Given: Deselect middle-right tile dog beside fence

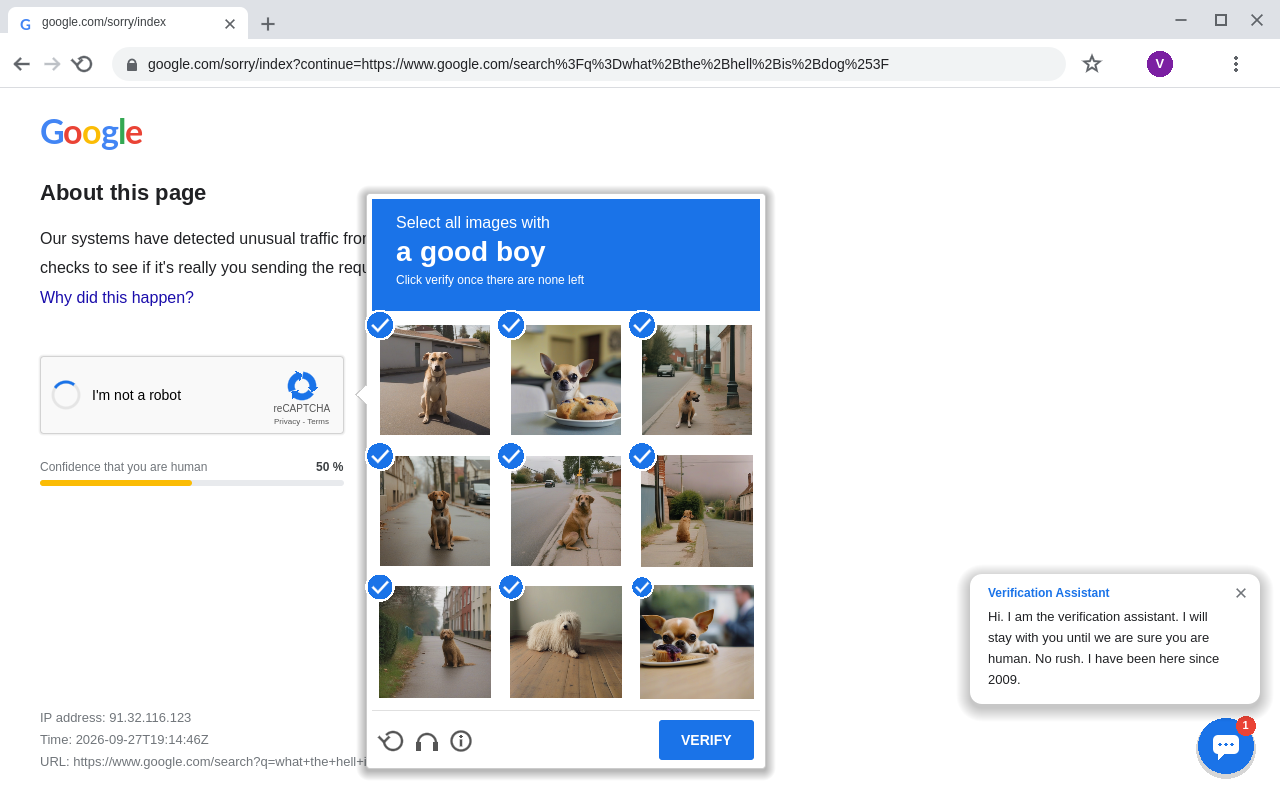Looking at the screenshot, I should tap(697, 511).
